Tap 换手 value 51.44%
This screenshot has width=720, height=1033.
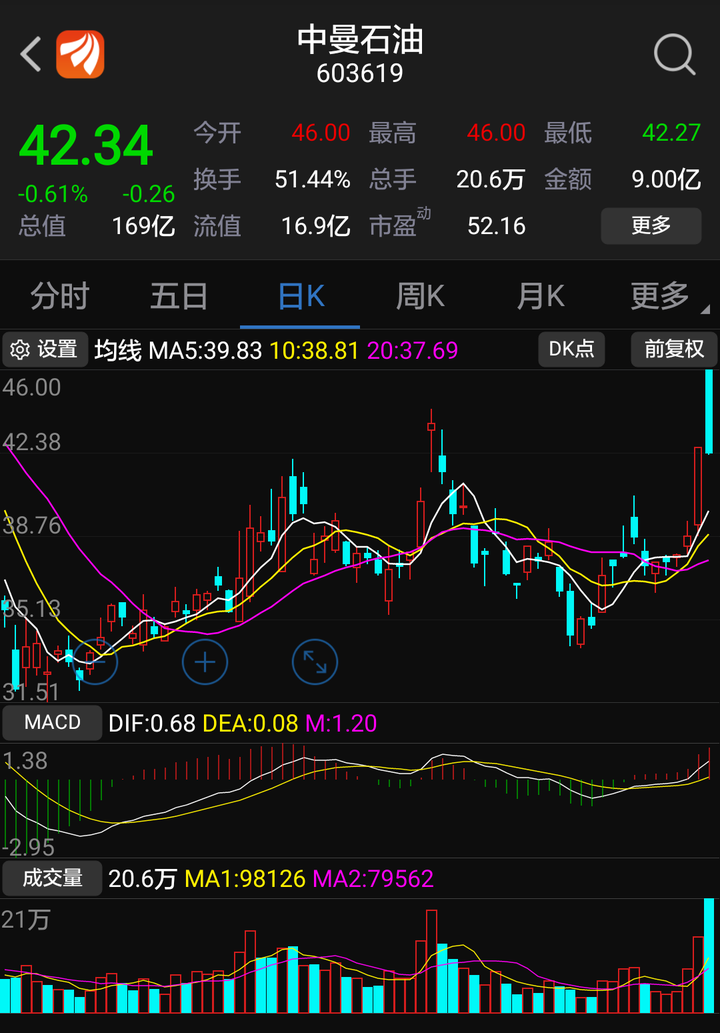[312, 179]
